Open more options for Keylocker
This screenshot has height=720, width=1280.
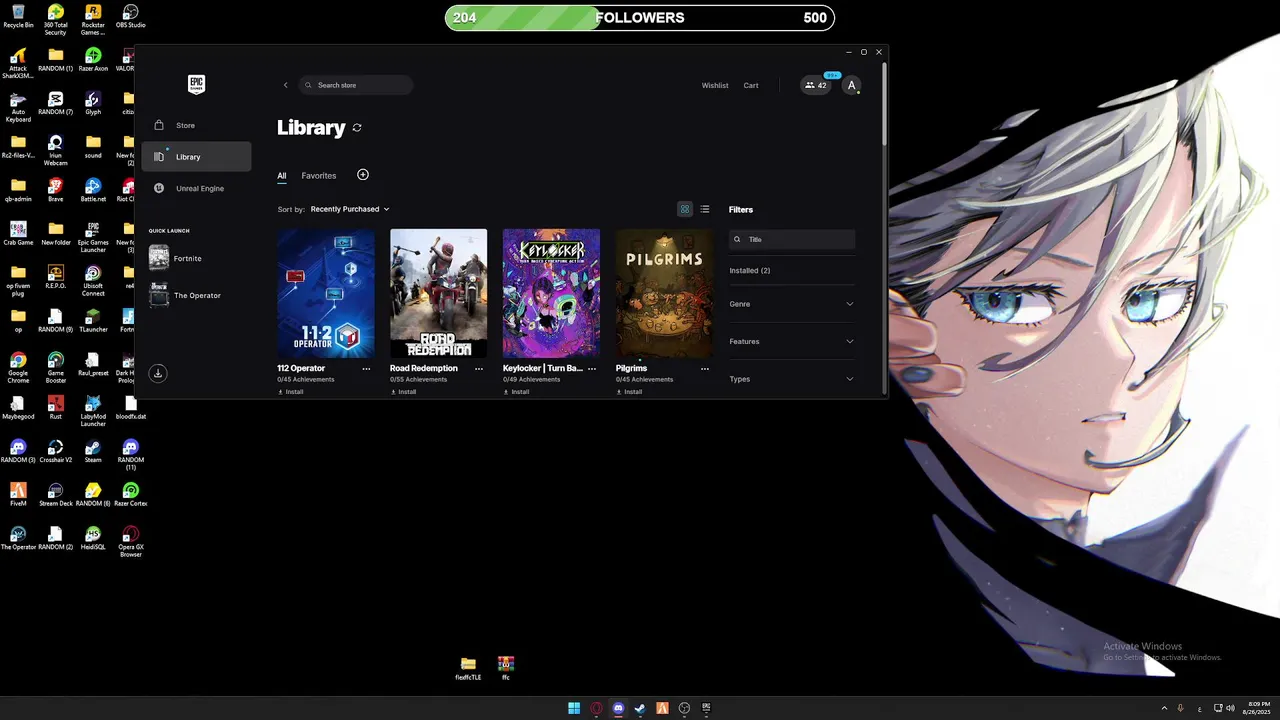click(x=592, y=369)
